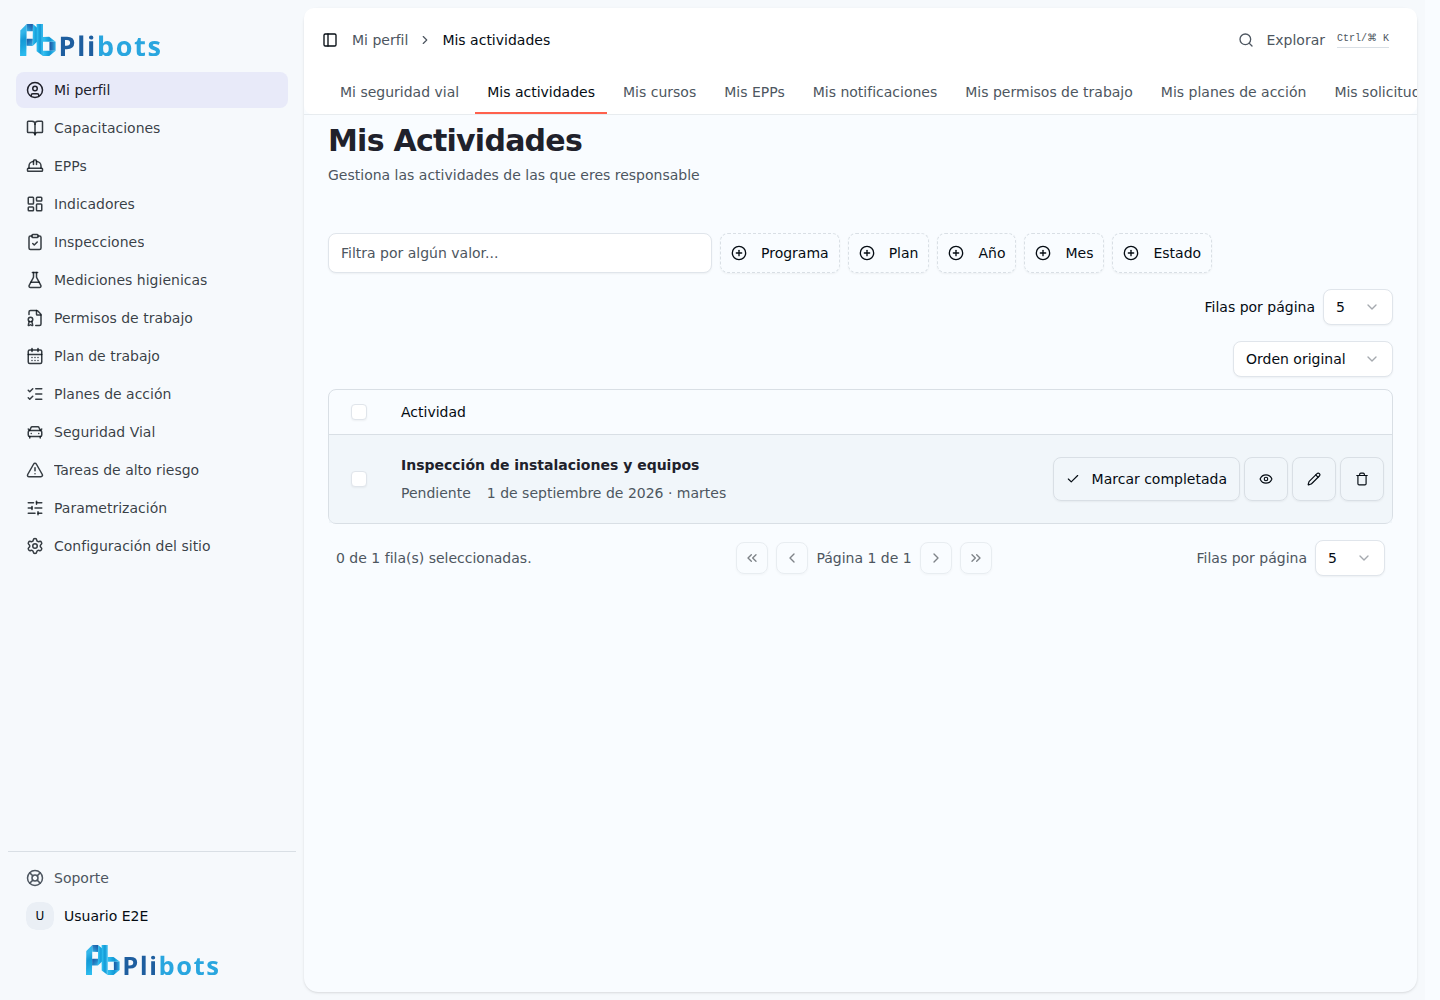The height and width of the screenshot is (1000, 1440).
Task: Expand the Orden original sort dropdown
Action: point(1313,359)
